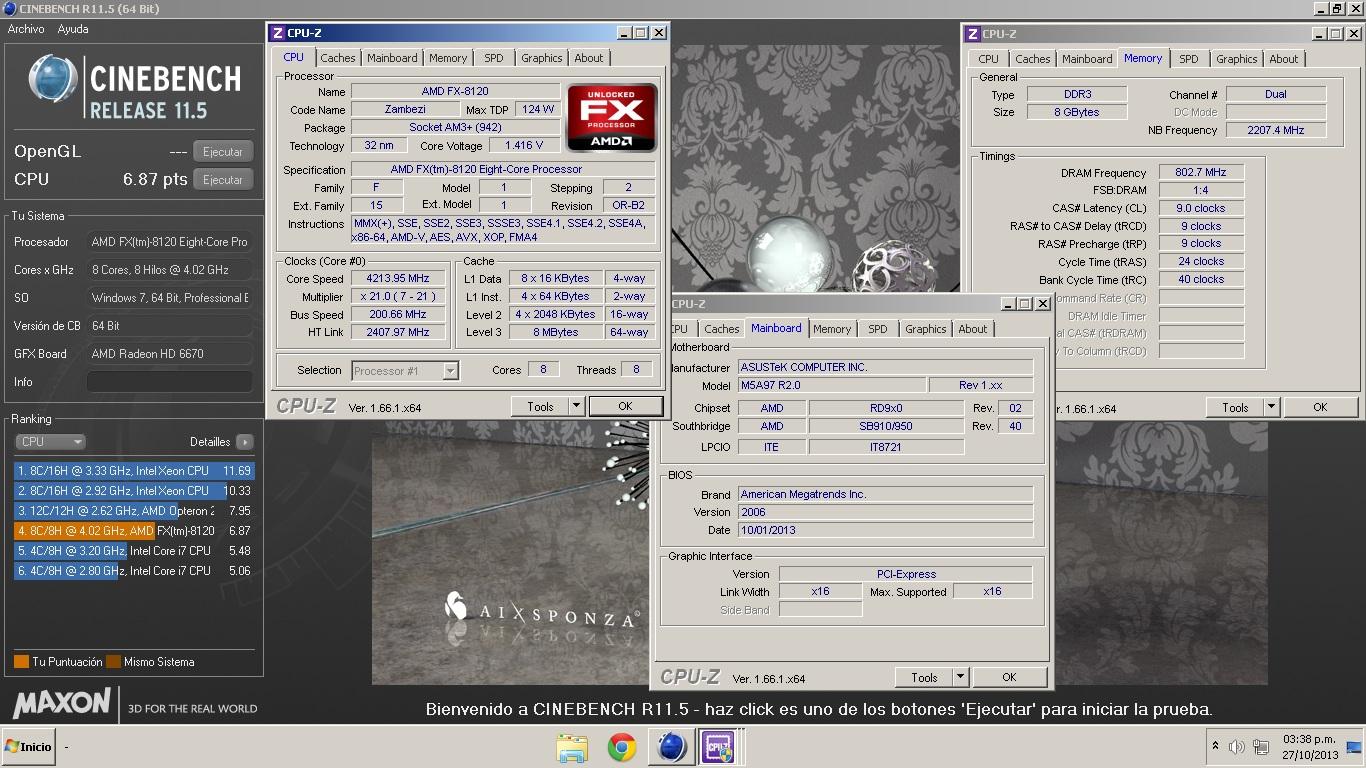Open the network tray icon

click(1261, 747)
